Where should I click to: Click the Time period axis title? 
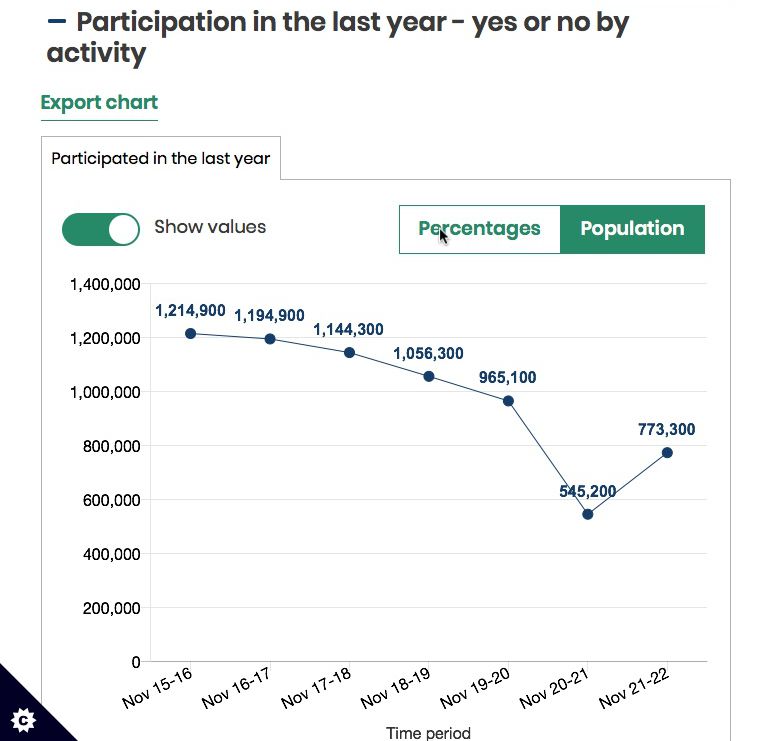pos(428,733)
